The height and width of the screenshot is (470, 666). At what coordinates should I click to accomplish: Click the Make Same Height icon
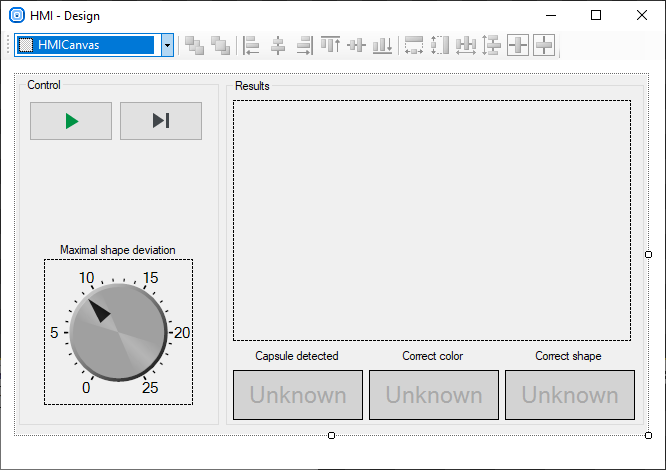point(440,45)
